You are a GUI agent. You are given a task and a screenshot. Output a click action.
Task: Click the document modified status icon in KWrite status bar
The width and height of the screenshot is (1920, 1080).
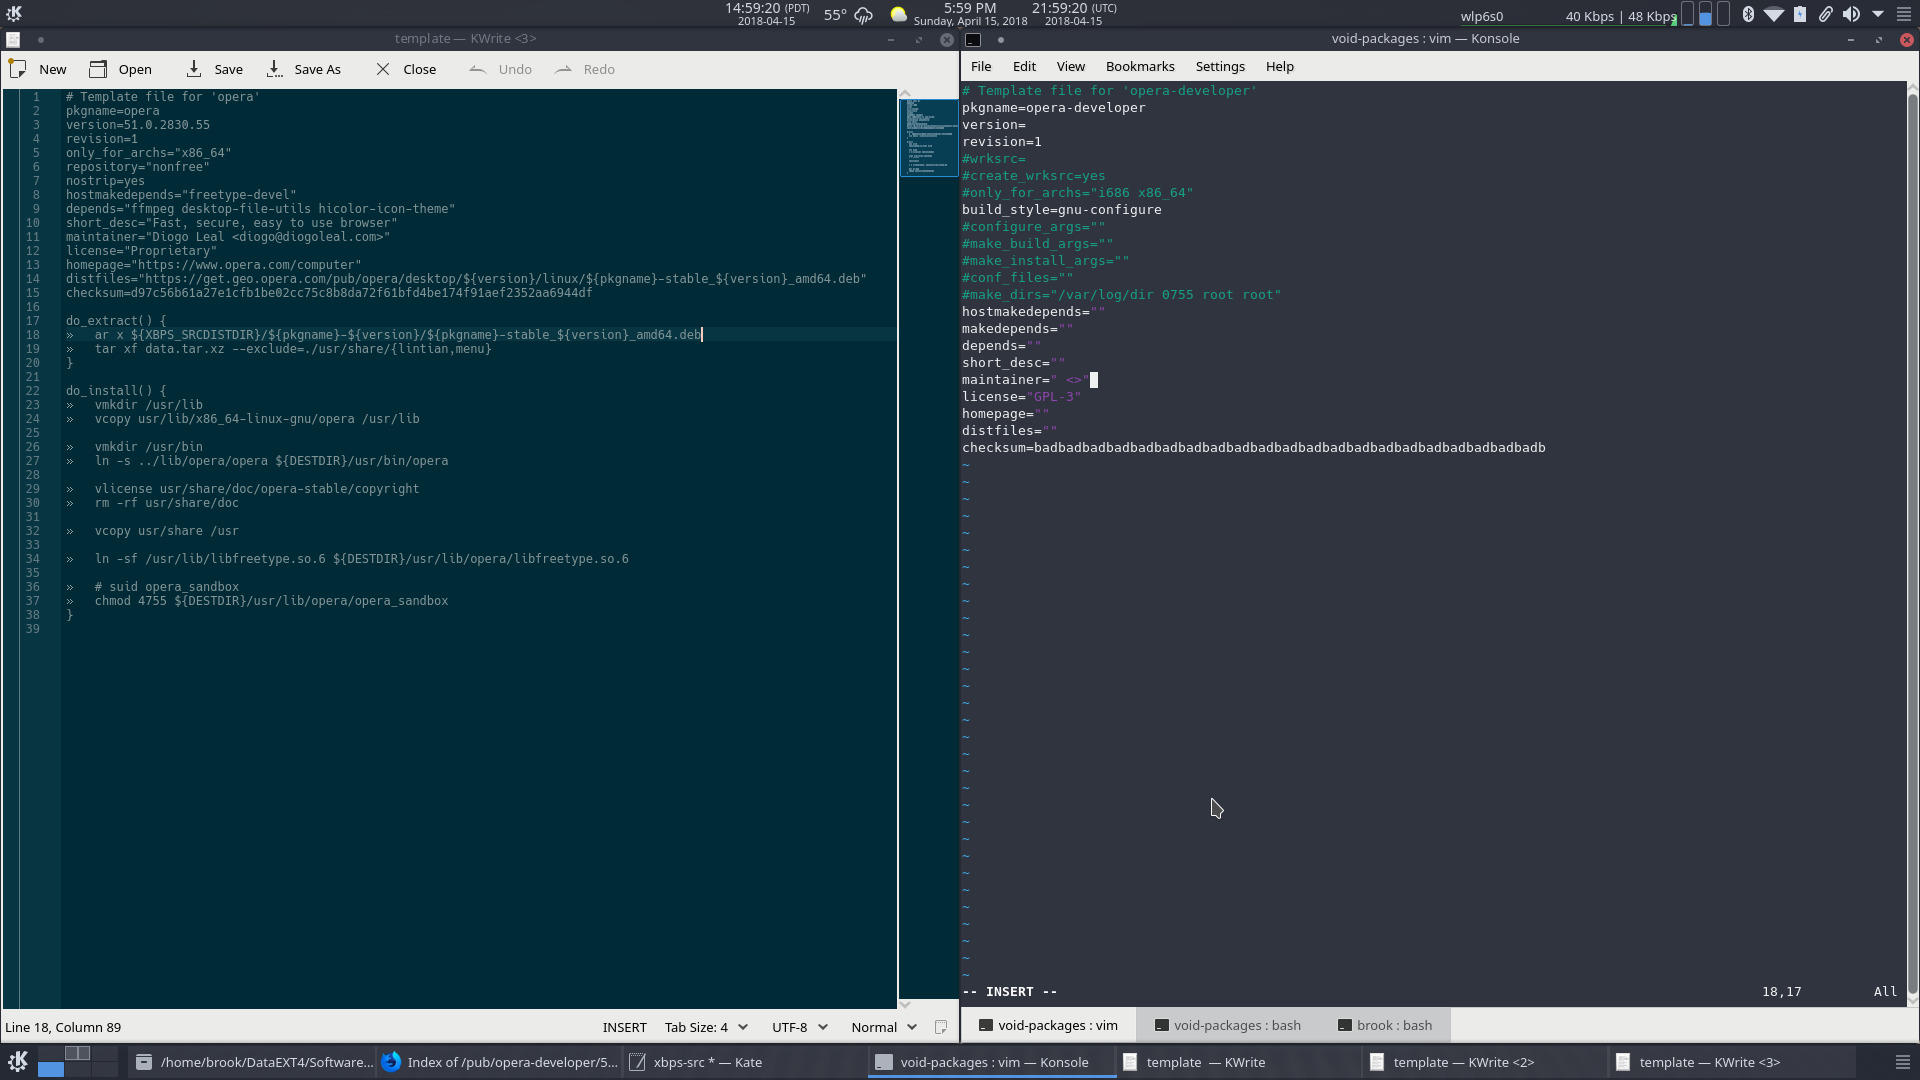coord(940,1027)
